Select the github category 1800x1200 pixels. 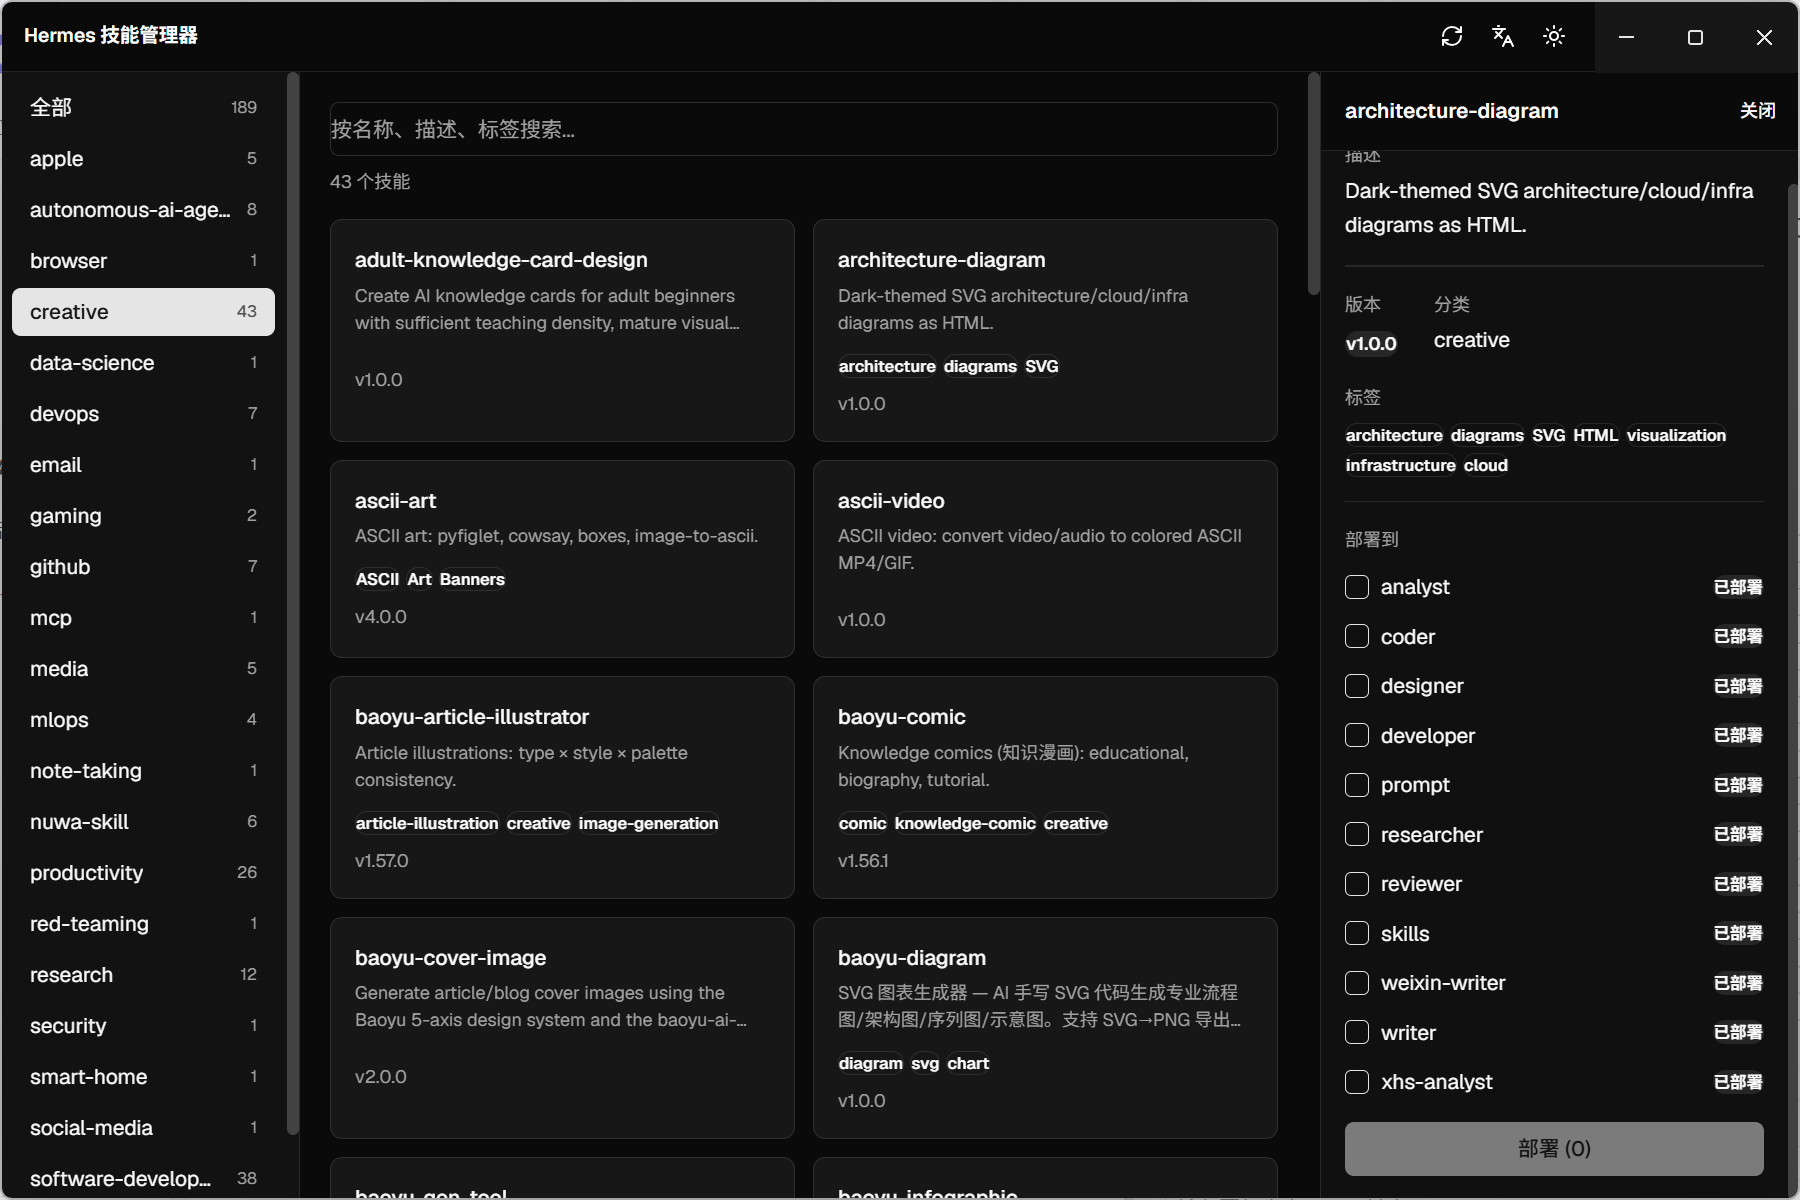click(x=143, y=567)
